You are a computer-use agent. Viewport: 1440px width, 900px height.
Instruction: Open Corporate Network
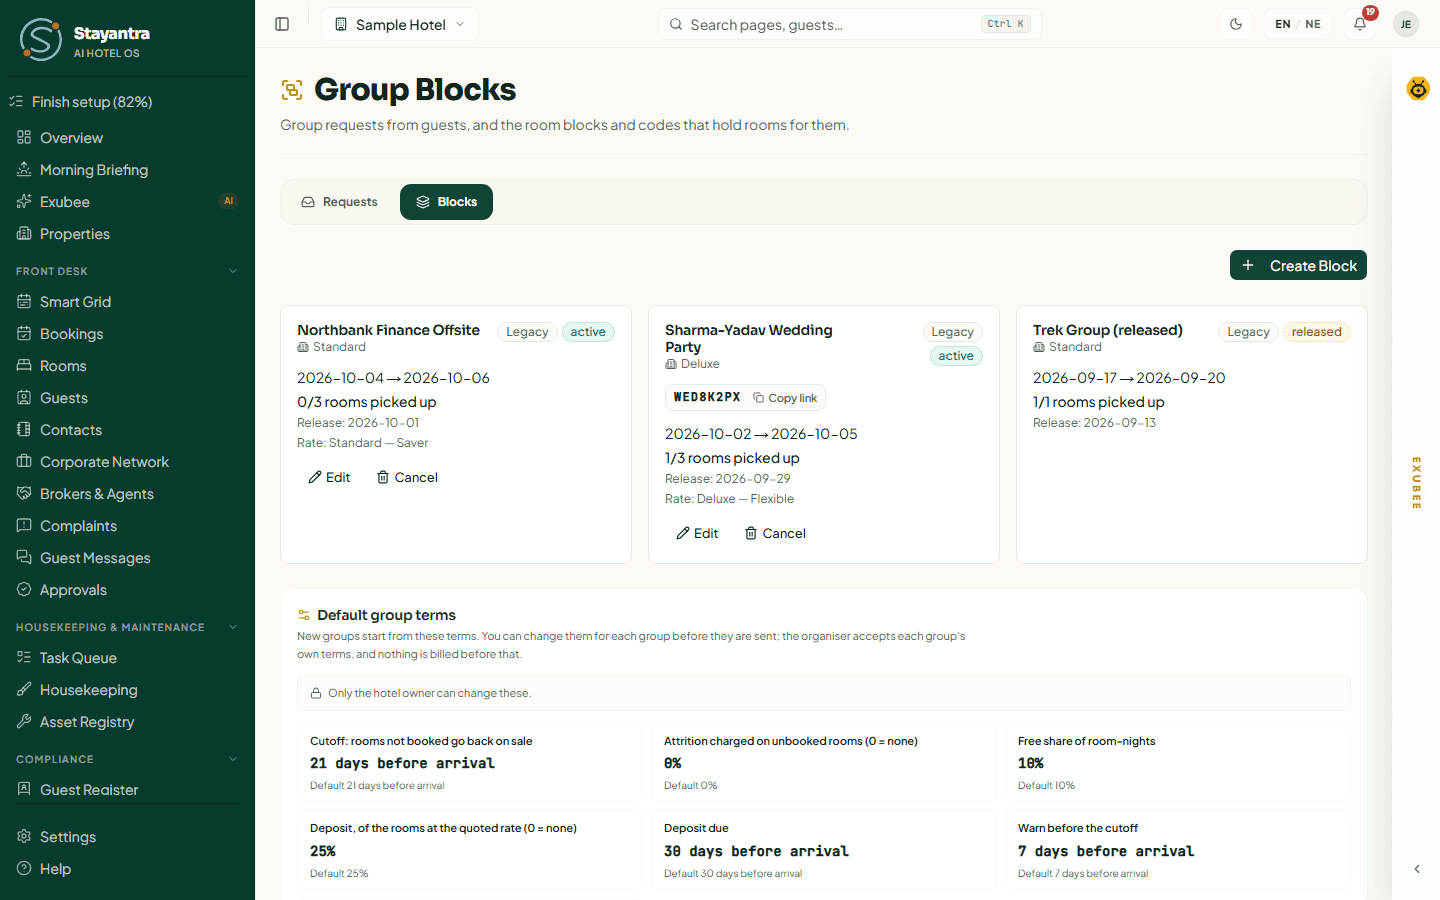click(x=127, y=462)
